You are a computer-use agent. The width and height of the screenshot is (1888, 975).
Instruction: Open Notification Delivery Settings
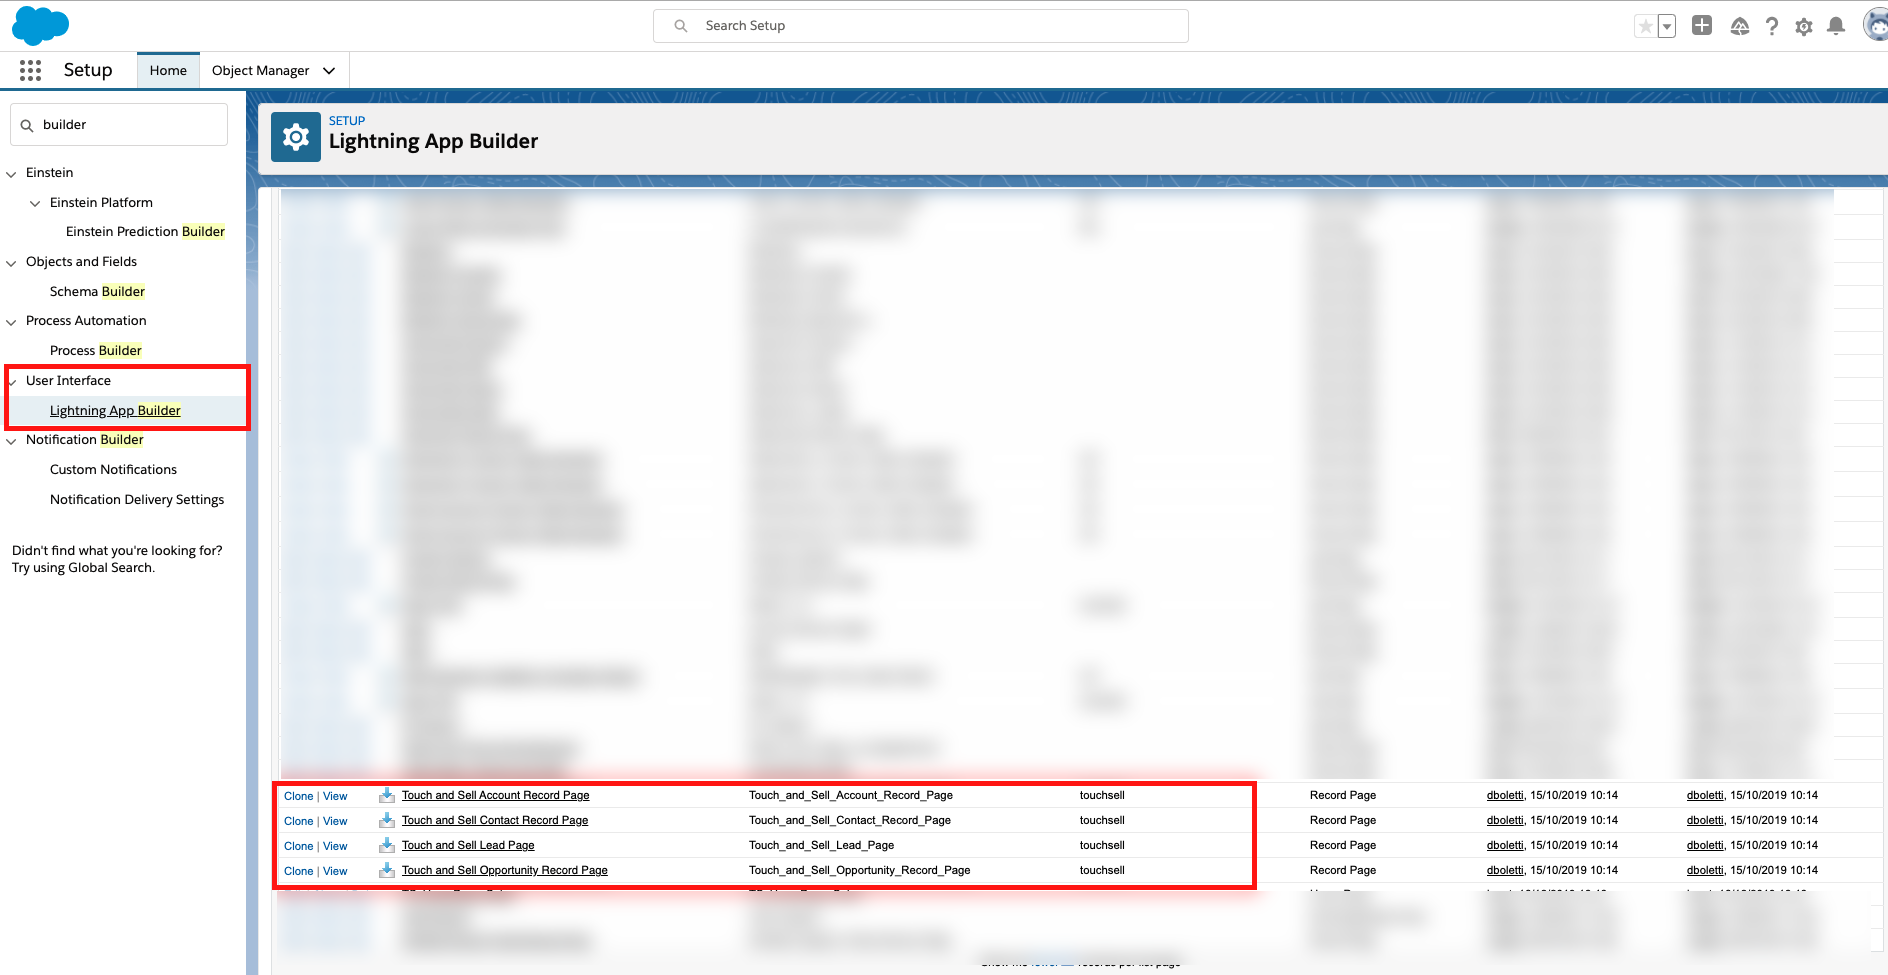137,500
